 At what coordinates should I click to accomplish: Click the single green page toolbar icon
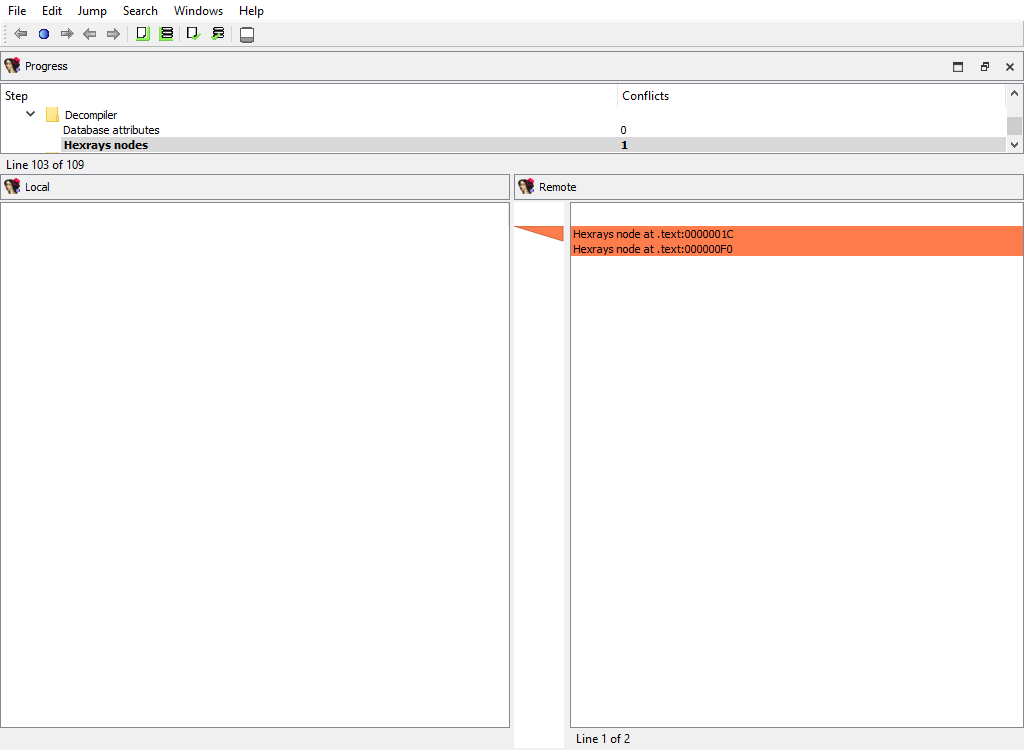point(142,34)
